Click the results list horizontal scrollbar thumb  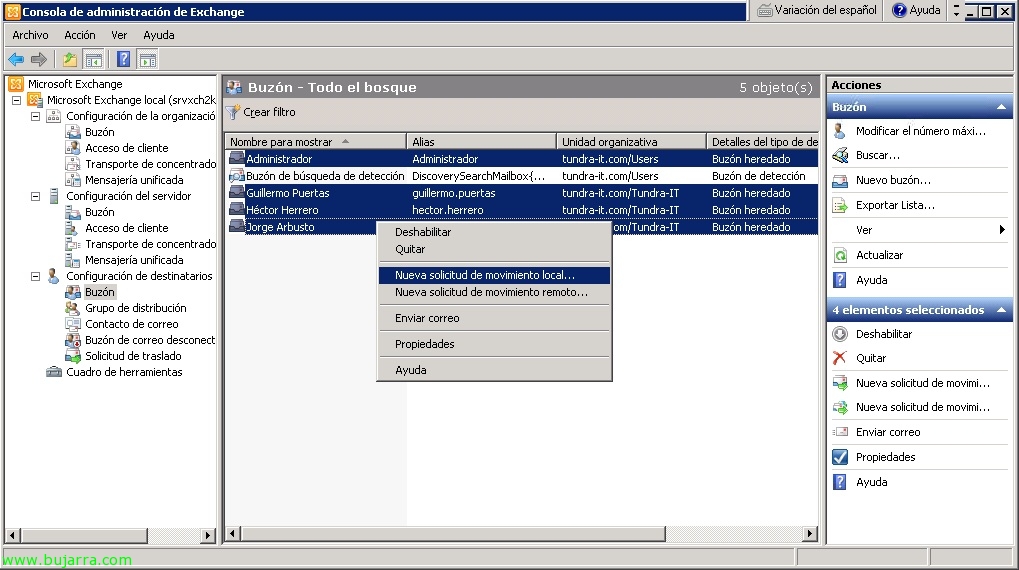pos(453,534)
